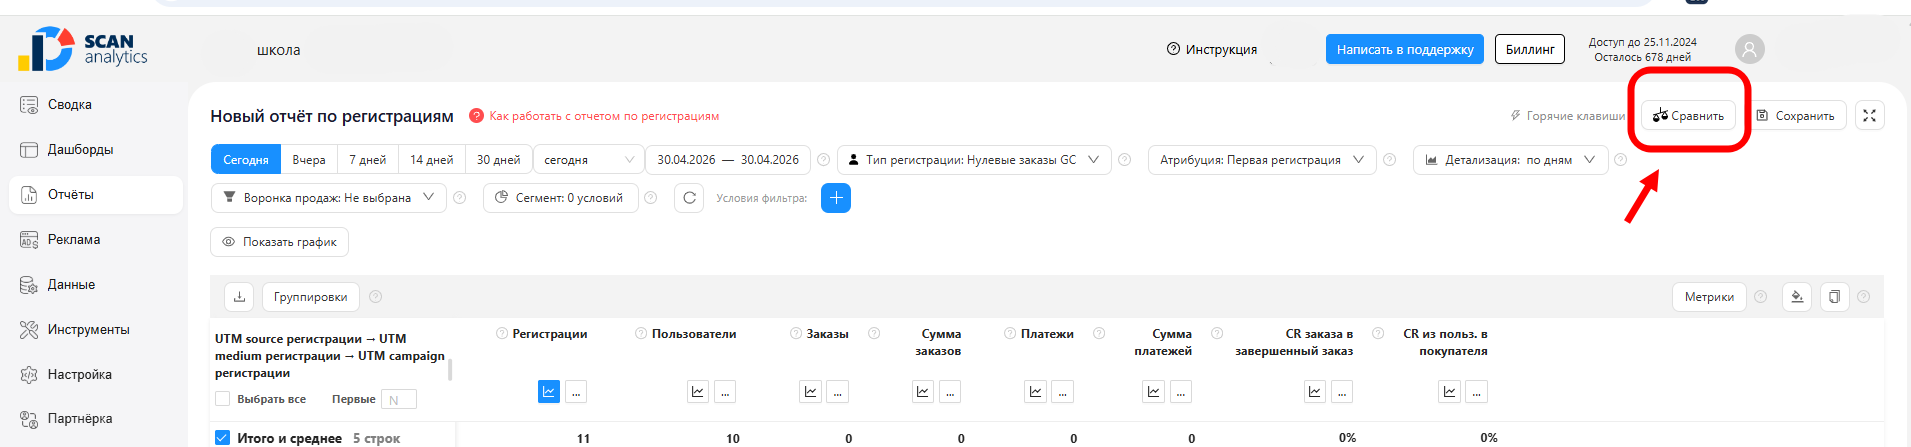Open help icon after Воронка продаж
This screenshot has width=1911, height=447.
[x=460, y=198]
